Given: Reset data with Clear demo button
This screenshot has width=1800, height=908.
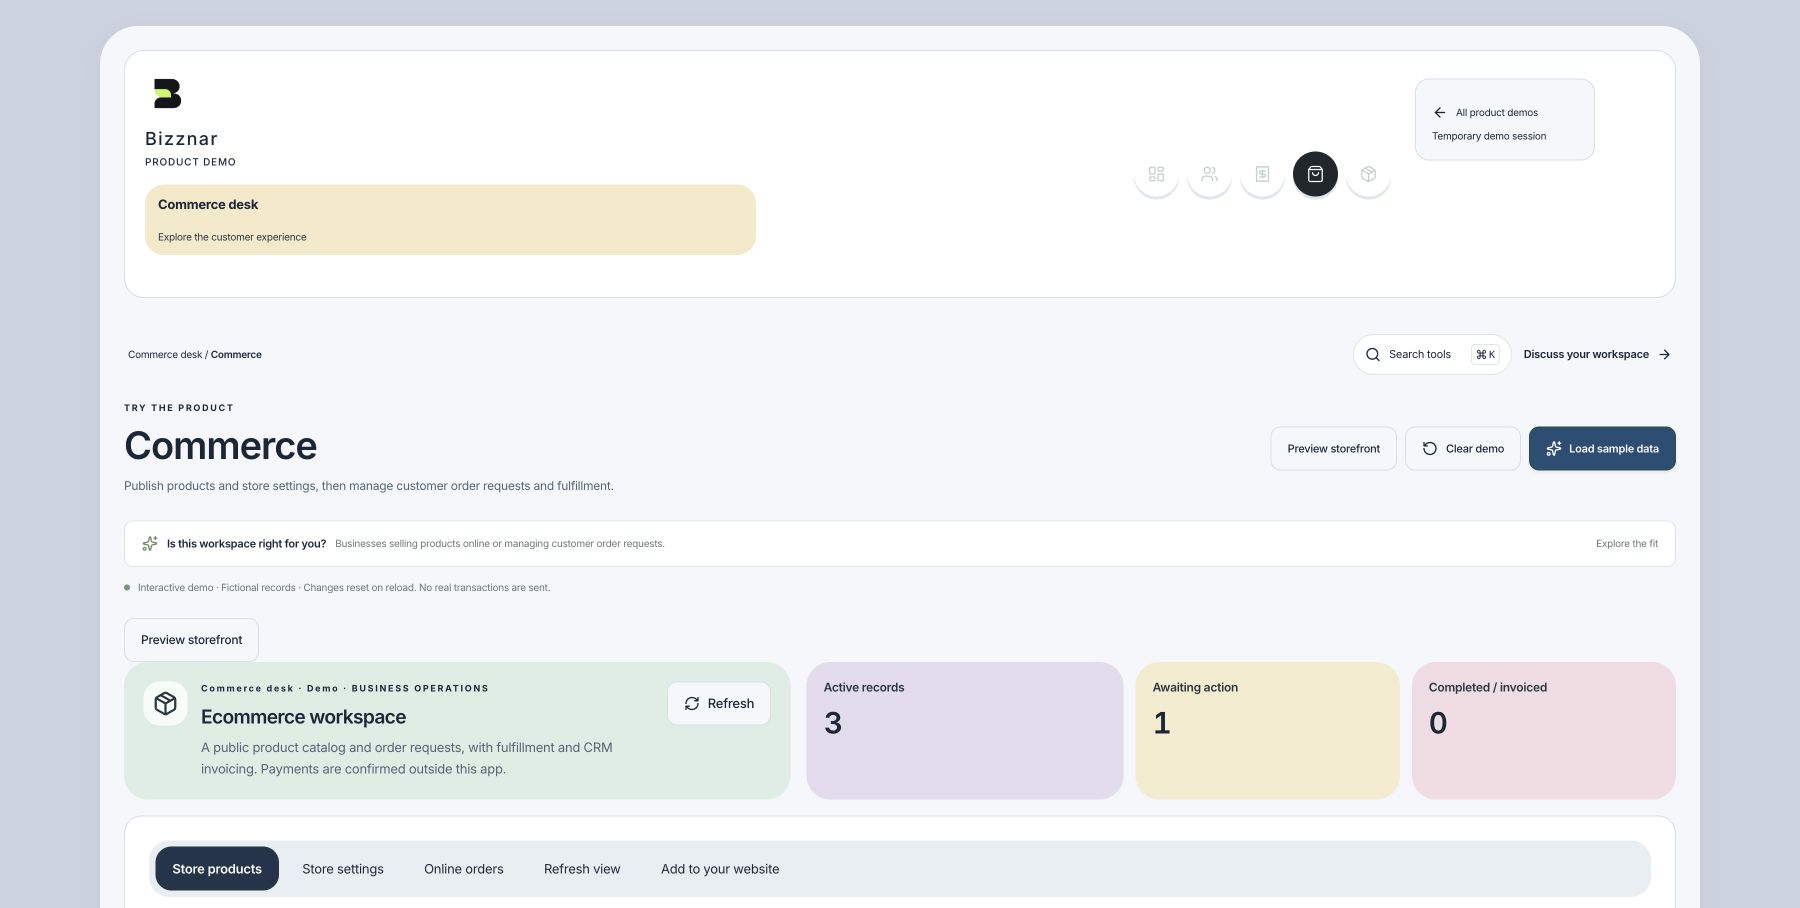Looking at the screenshot, I should tap(1462, 448).
